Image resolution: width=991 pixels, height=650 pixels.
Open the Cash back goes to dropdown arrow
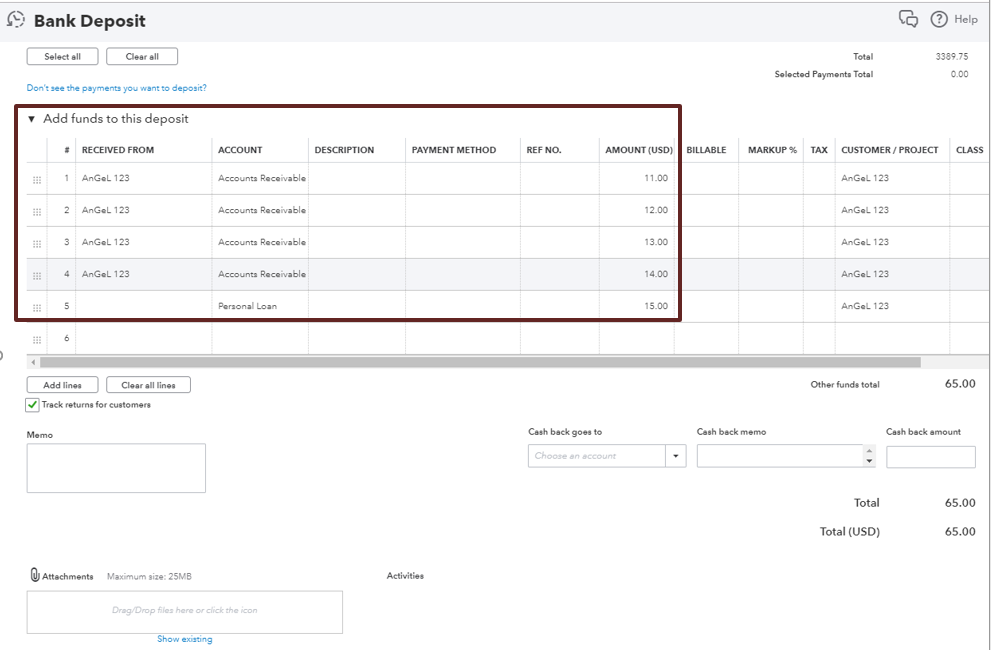pos(676,456)
